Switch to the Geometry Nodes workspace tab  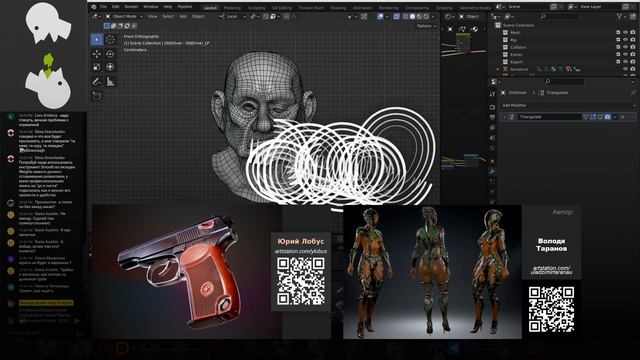click(475, 8)
